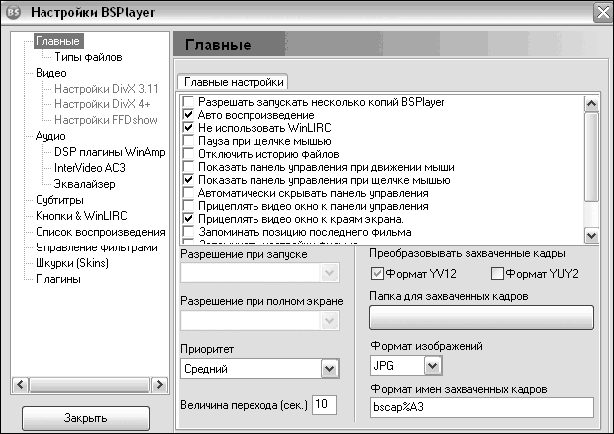The width and height of the screenshot is (614, 434).
Task: Click the options list scroll down arrow
Action: (591, 236)
